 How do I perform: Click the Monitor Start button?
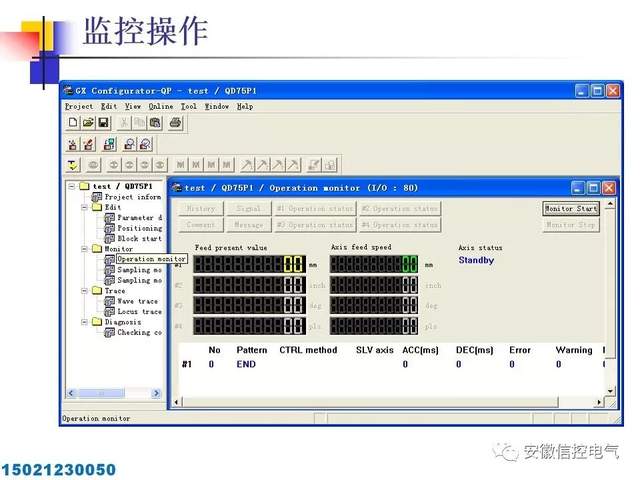pyautogui.click(x=571, y=209)
